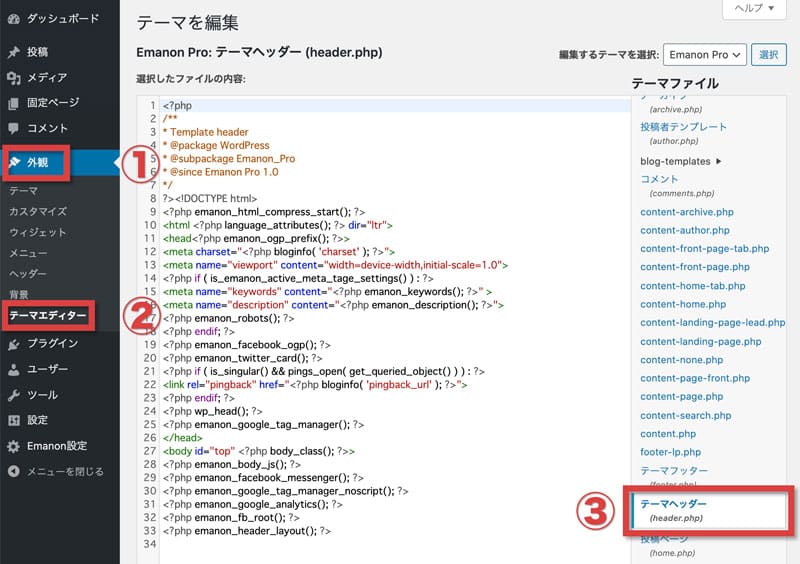This screenshot has width=800, height=564.
Task: Click the 選択 button
Action: pos(768,55)
